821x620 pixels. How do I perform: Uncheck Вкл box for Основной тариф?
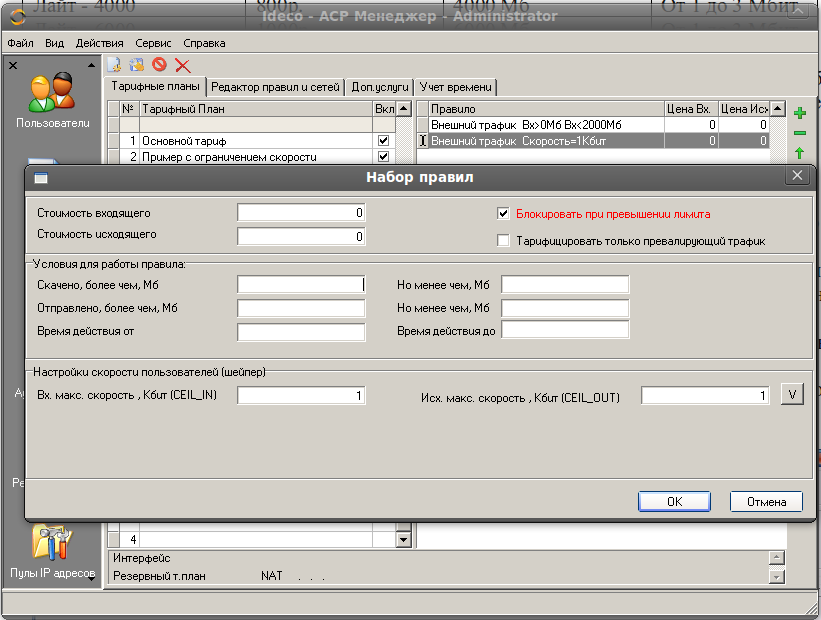click(383, 141)
